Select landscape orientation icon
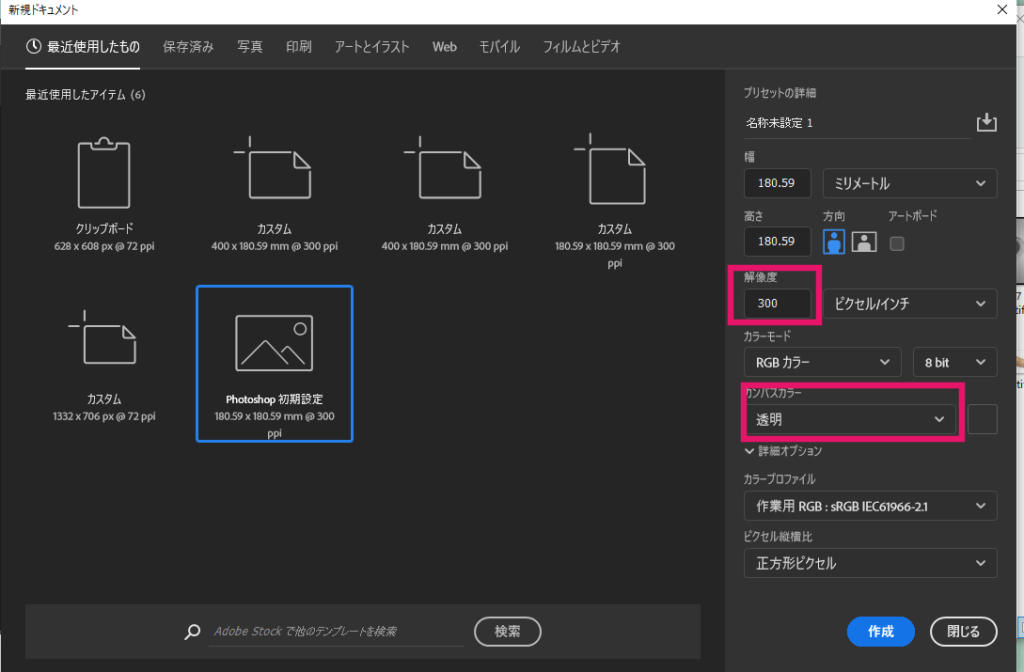 coord(864,241)
